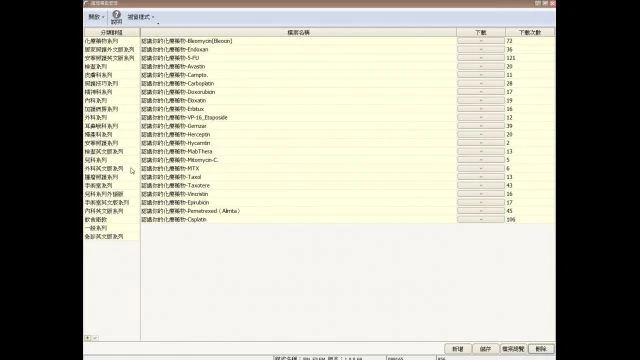Select the file name ending in Taxol
Screen dimensions: 640x360
[171, 177]
